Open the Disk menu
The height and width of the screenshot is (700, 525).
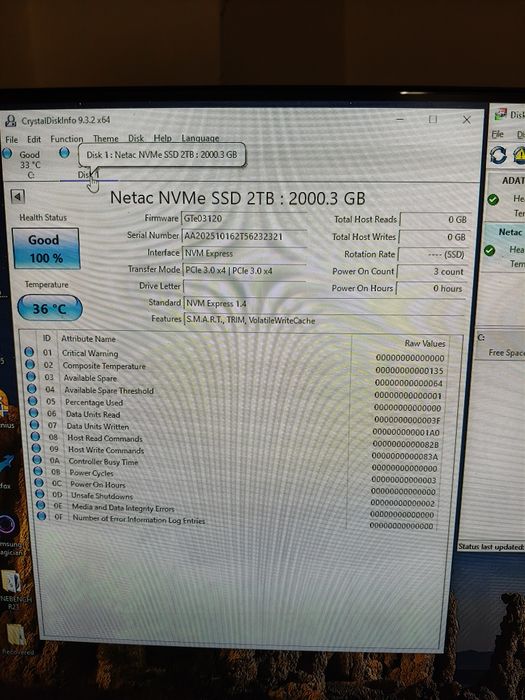click(x=136, y=138)
